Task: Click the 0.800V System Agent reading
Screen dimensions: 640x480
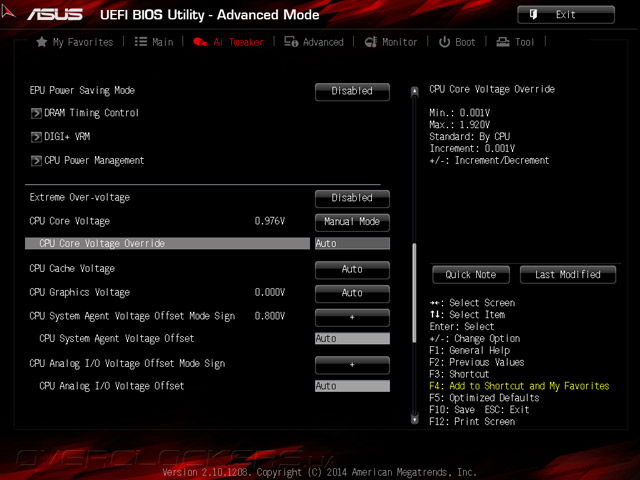Action: point(270,316)
